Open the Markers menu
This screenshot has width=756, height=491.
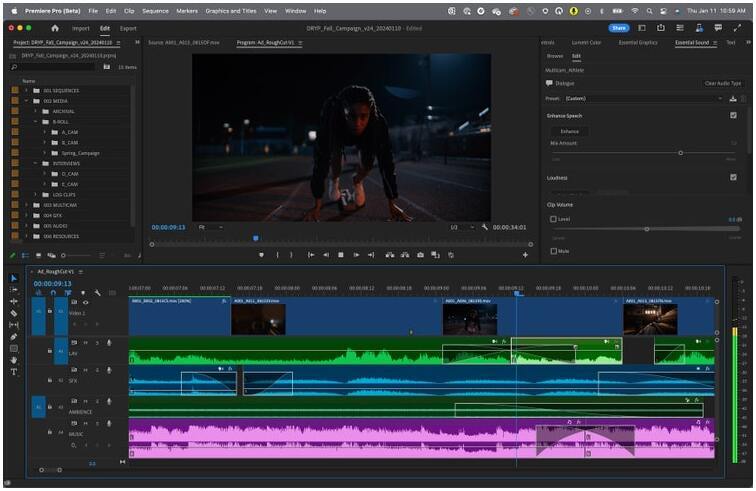[187, 11]
